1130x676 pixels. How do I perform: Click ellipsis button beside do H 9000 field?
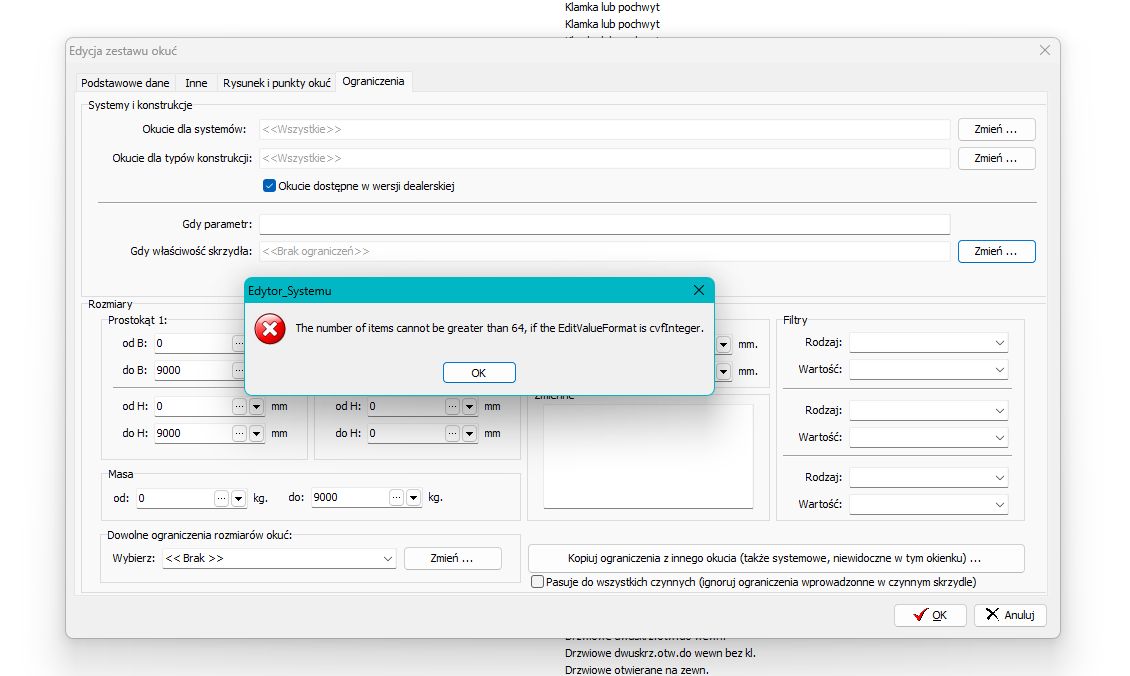(239, 434)
